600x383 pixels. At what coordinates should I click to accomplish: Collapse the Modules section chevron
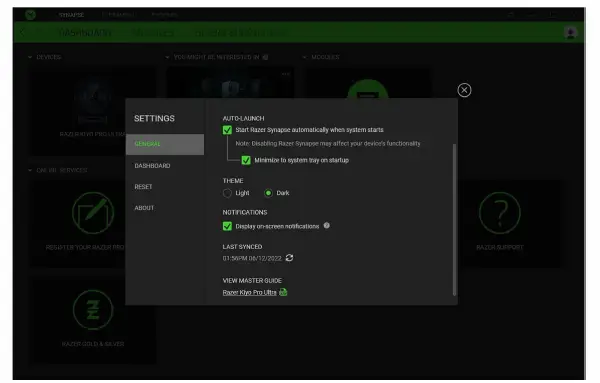click(305, 57)
